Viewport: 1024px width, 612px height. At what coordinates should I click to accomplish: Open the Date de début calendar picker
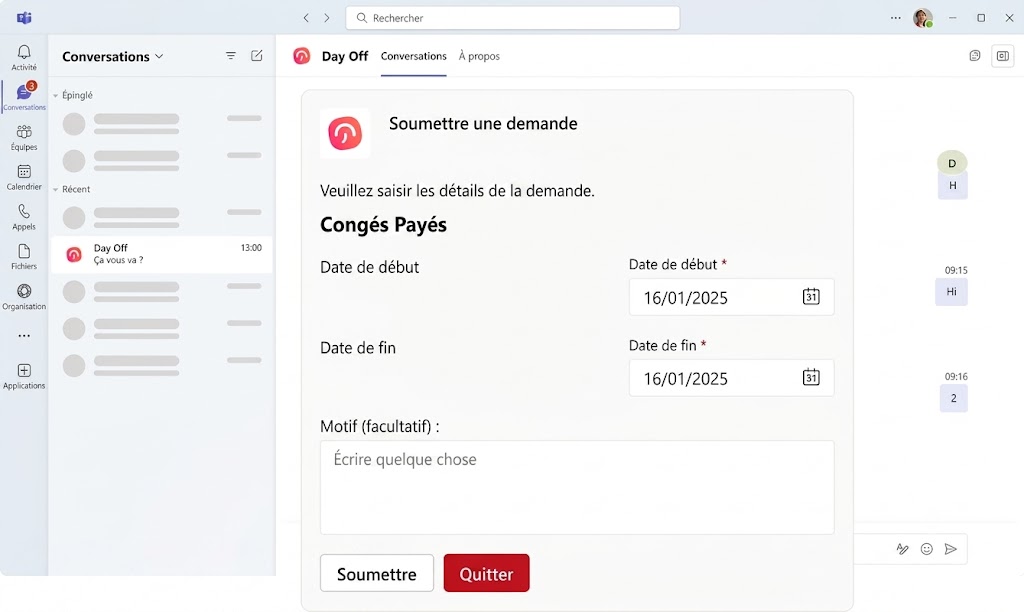[810, 297]
